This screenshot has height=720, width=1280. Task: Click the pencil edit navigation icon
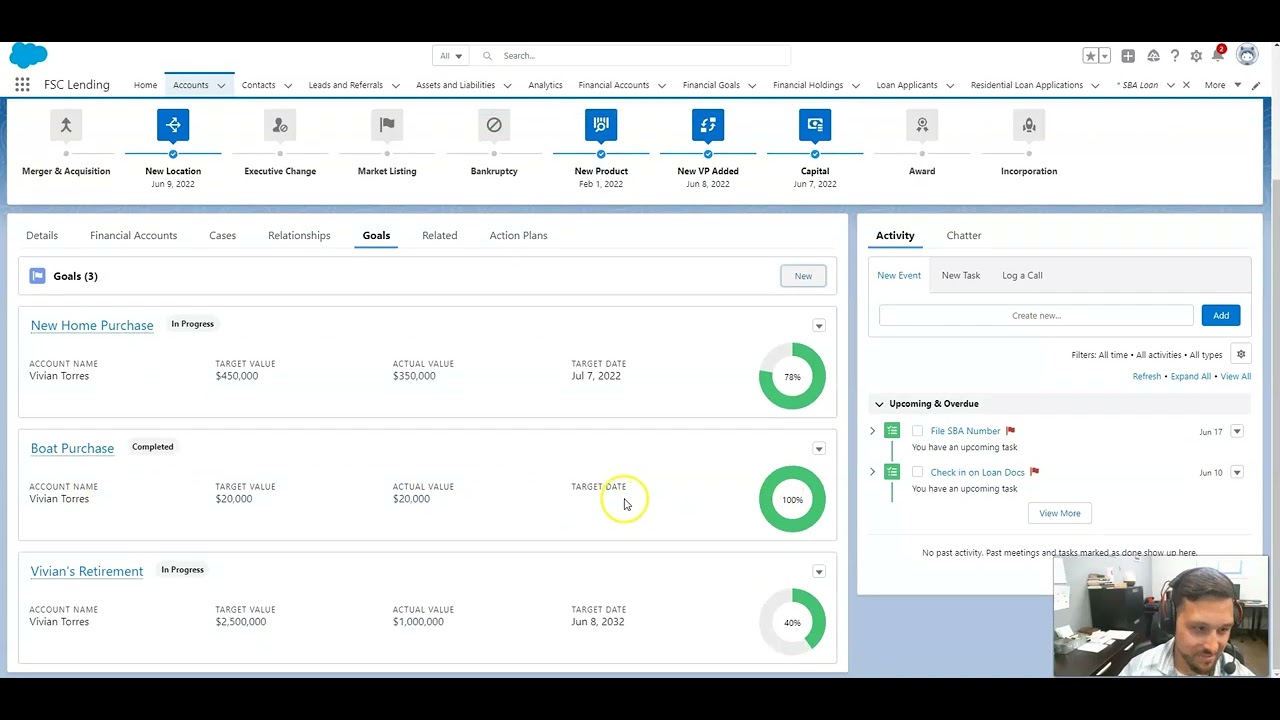click(1257, 85)
